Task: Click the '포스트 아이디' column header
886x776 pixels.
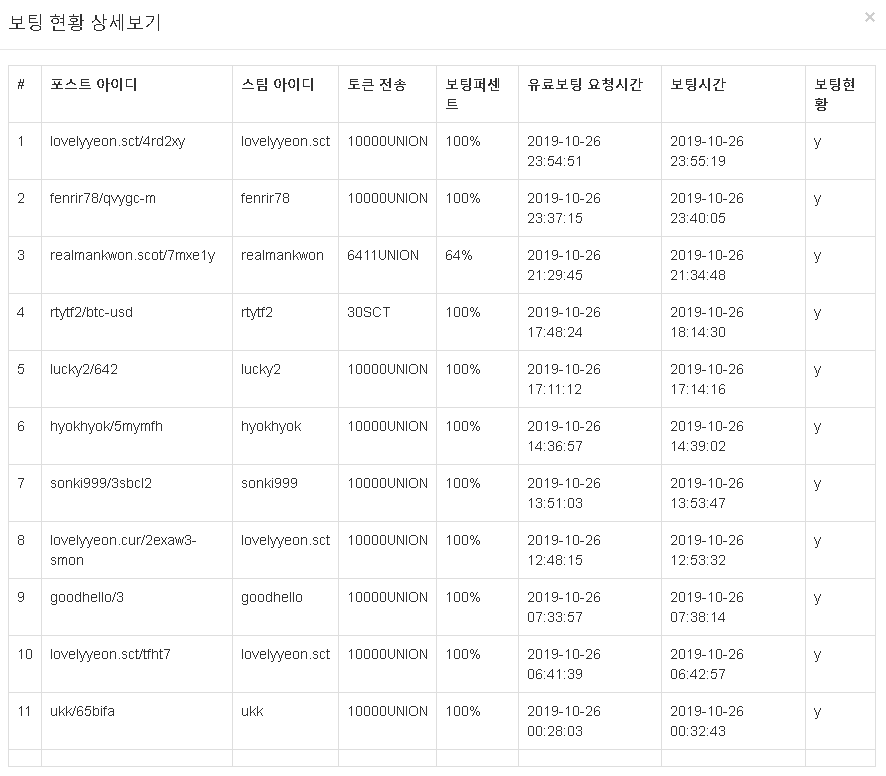Action: [94, 85]
